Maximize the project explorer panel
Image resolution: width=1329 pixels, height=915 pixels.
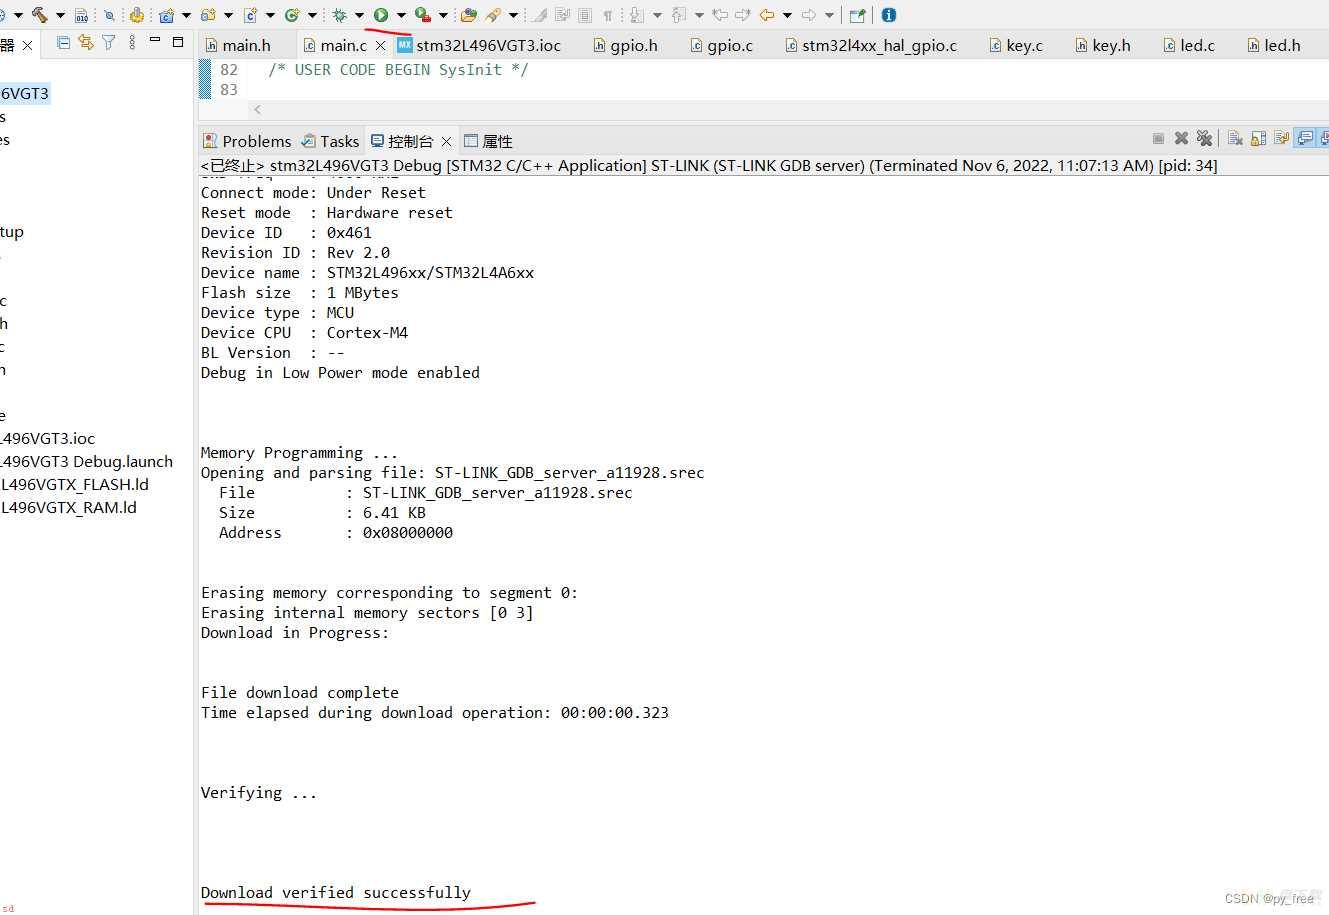tap(178, 42)
